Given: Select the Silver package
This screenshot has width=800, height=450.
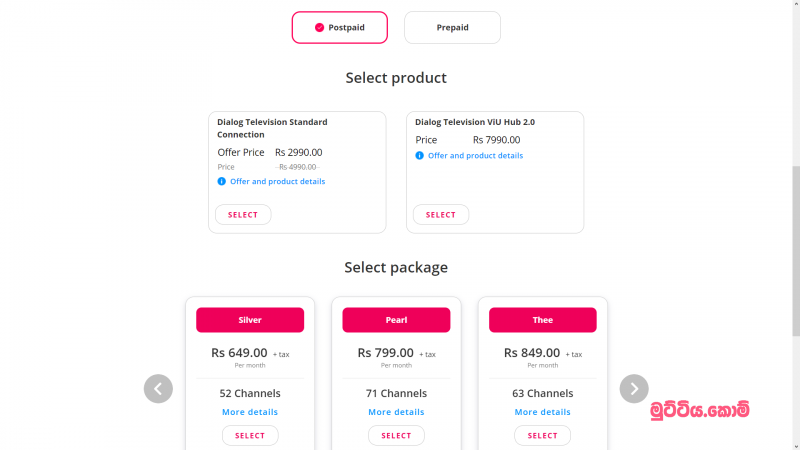Looking at the screenshot, I should [250, 436].
